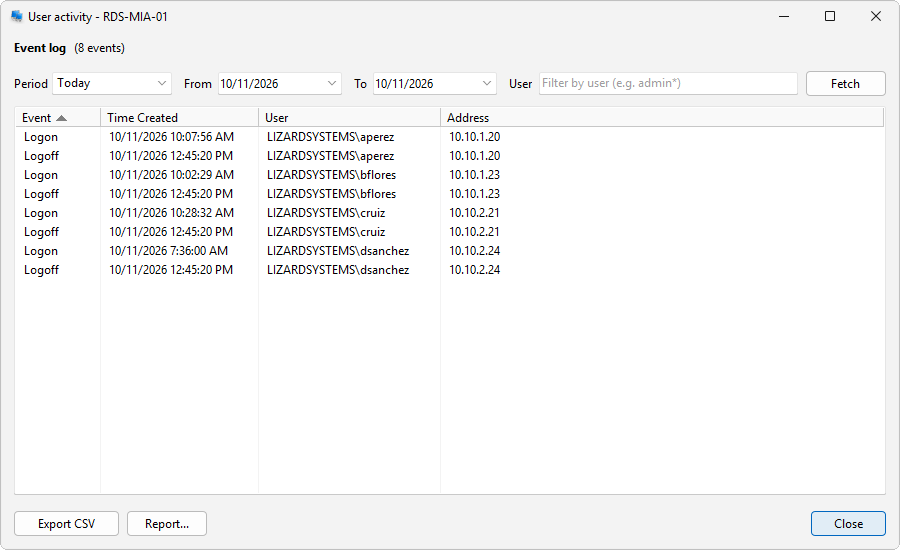Select time cell 10/11/2026 10:28:32 AM

[172, 212]
